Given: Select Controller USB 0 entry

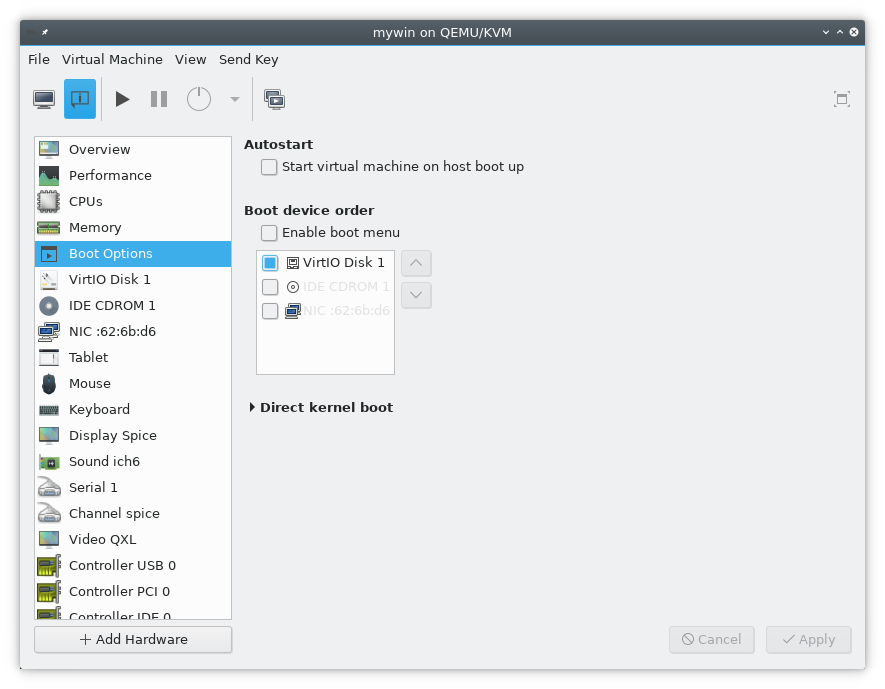Looking at the screenshot, I should pyautogui.click(x=133, y=565).
